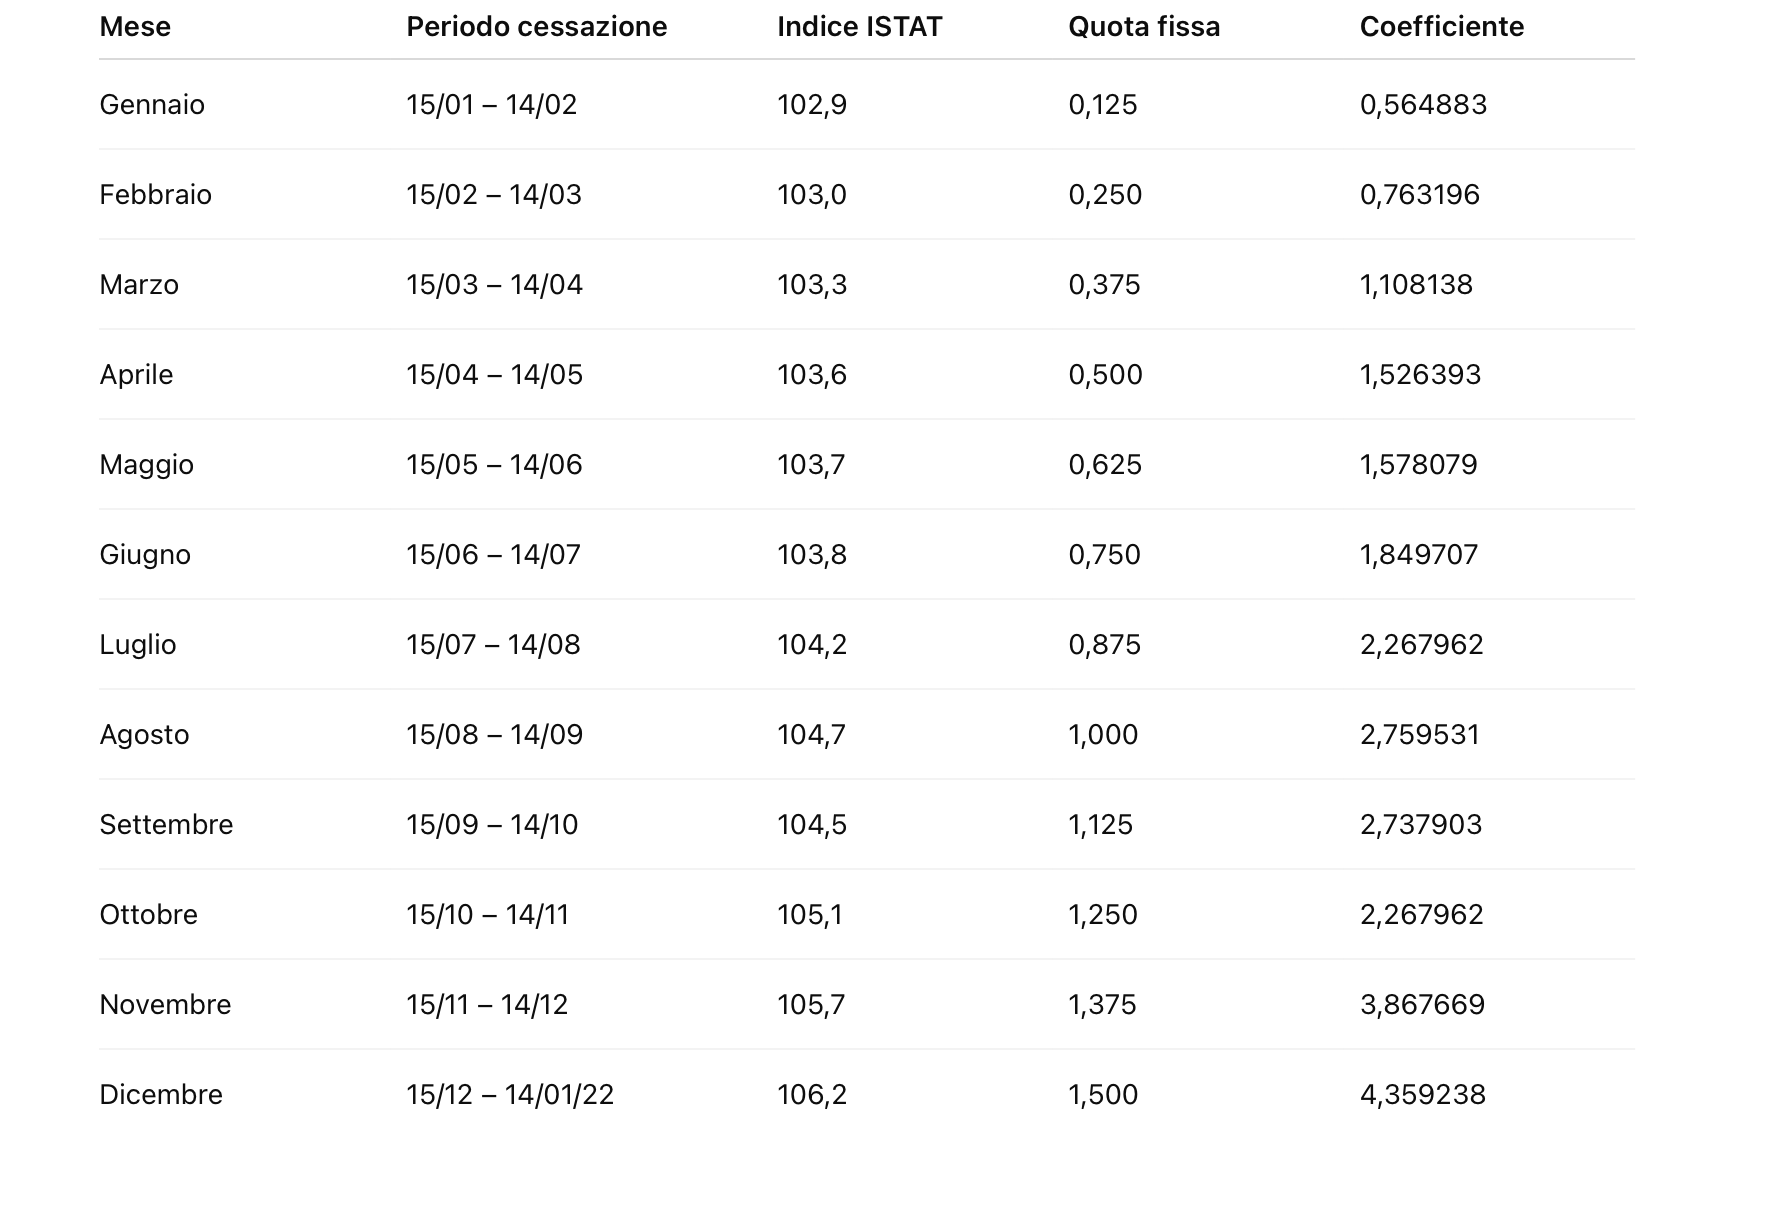This screenshot has height=1214, width=1782.
Task: Click Giugno quota fissa 0,750
Action: [1104, 555]
